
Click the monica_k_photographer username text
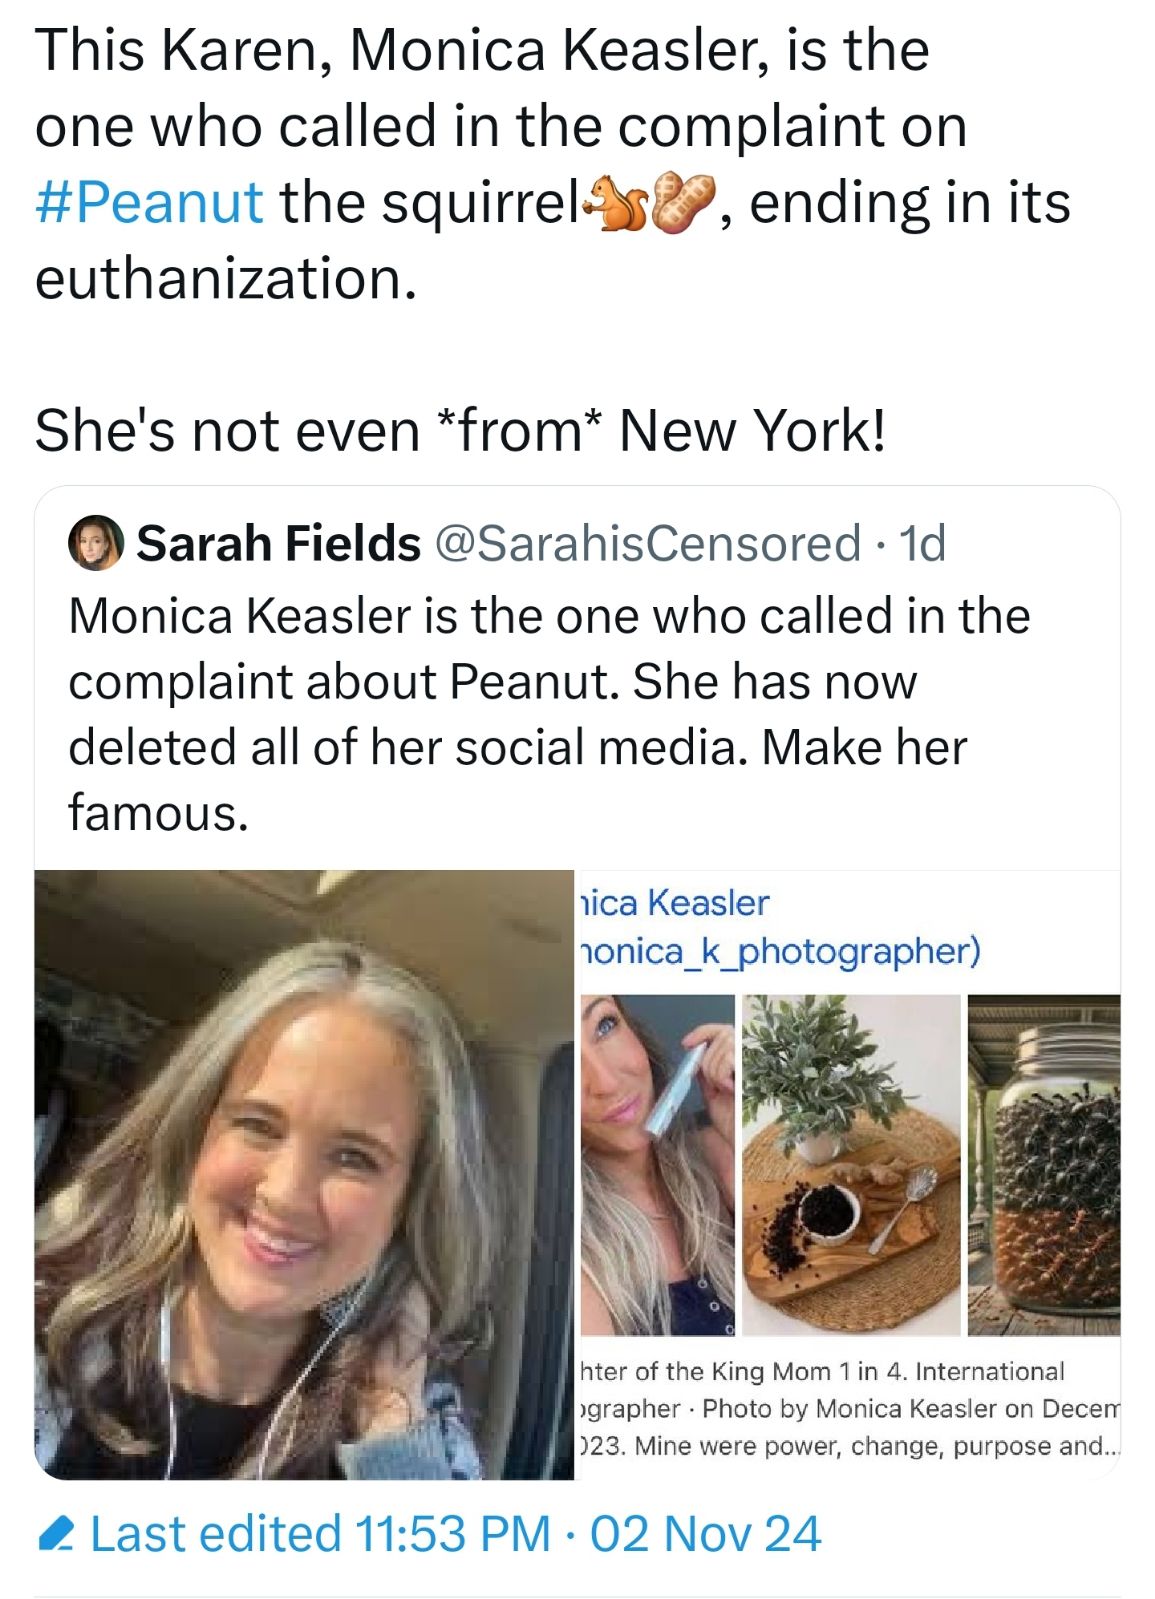click(x=780, y=951)
